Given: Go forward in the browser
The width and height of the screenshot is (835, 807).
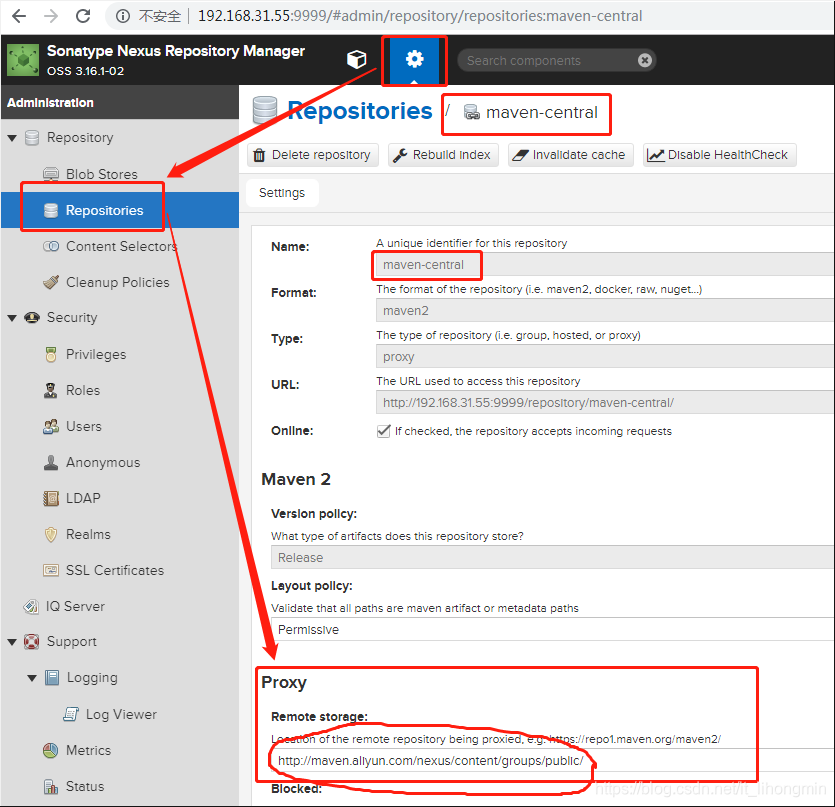Looking at the screenshot, I should (51, 16).
